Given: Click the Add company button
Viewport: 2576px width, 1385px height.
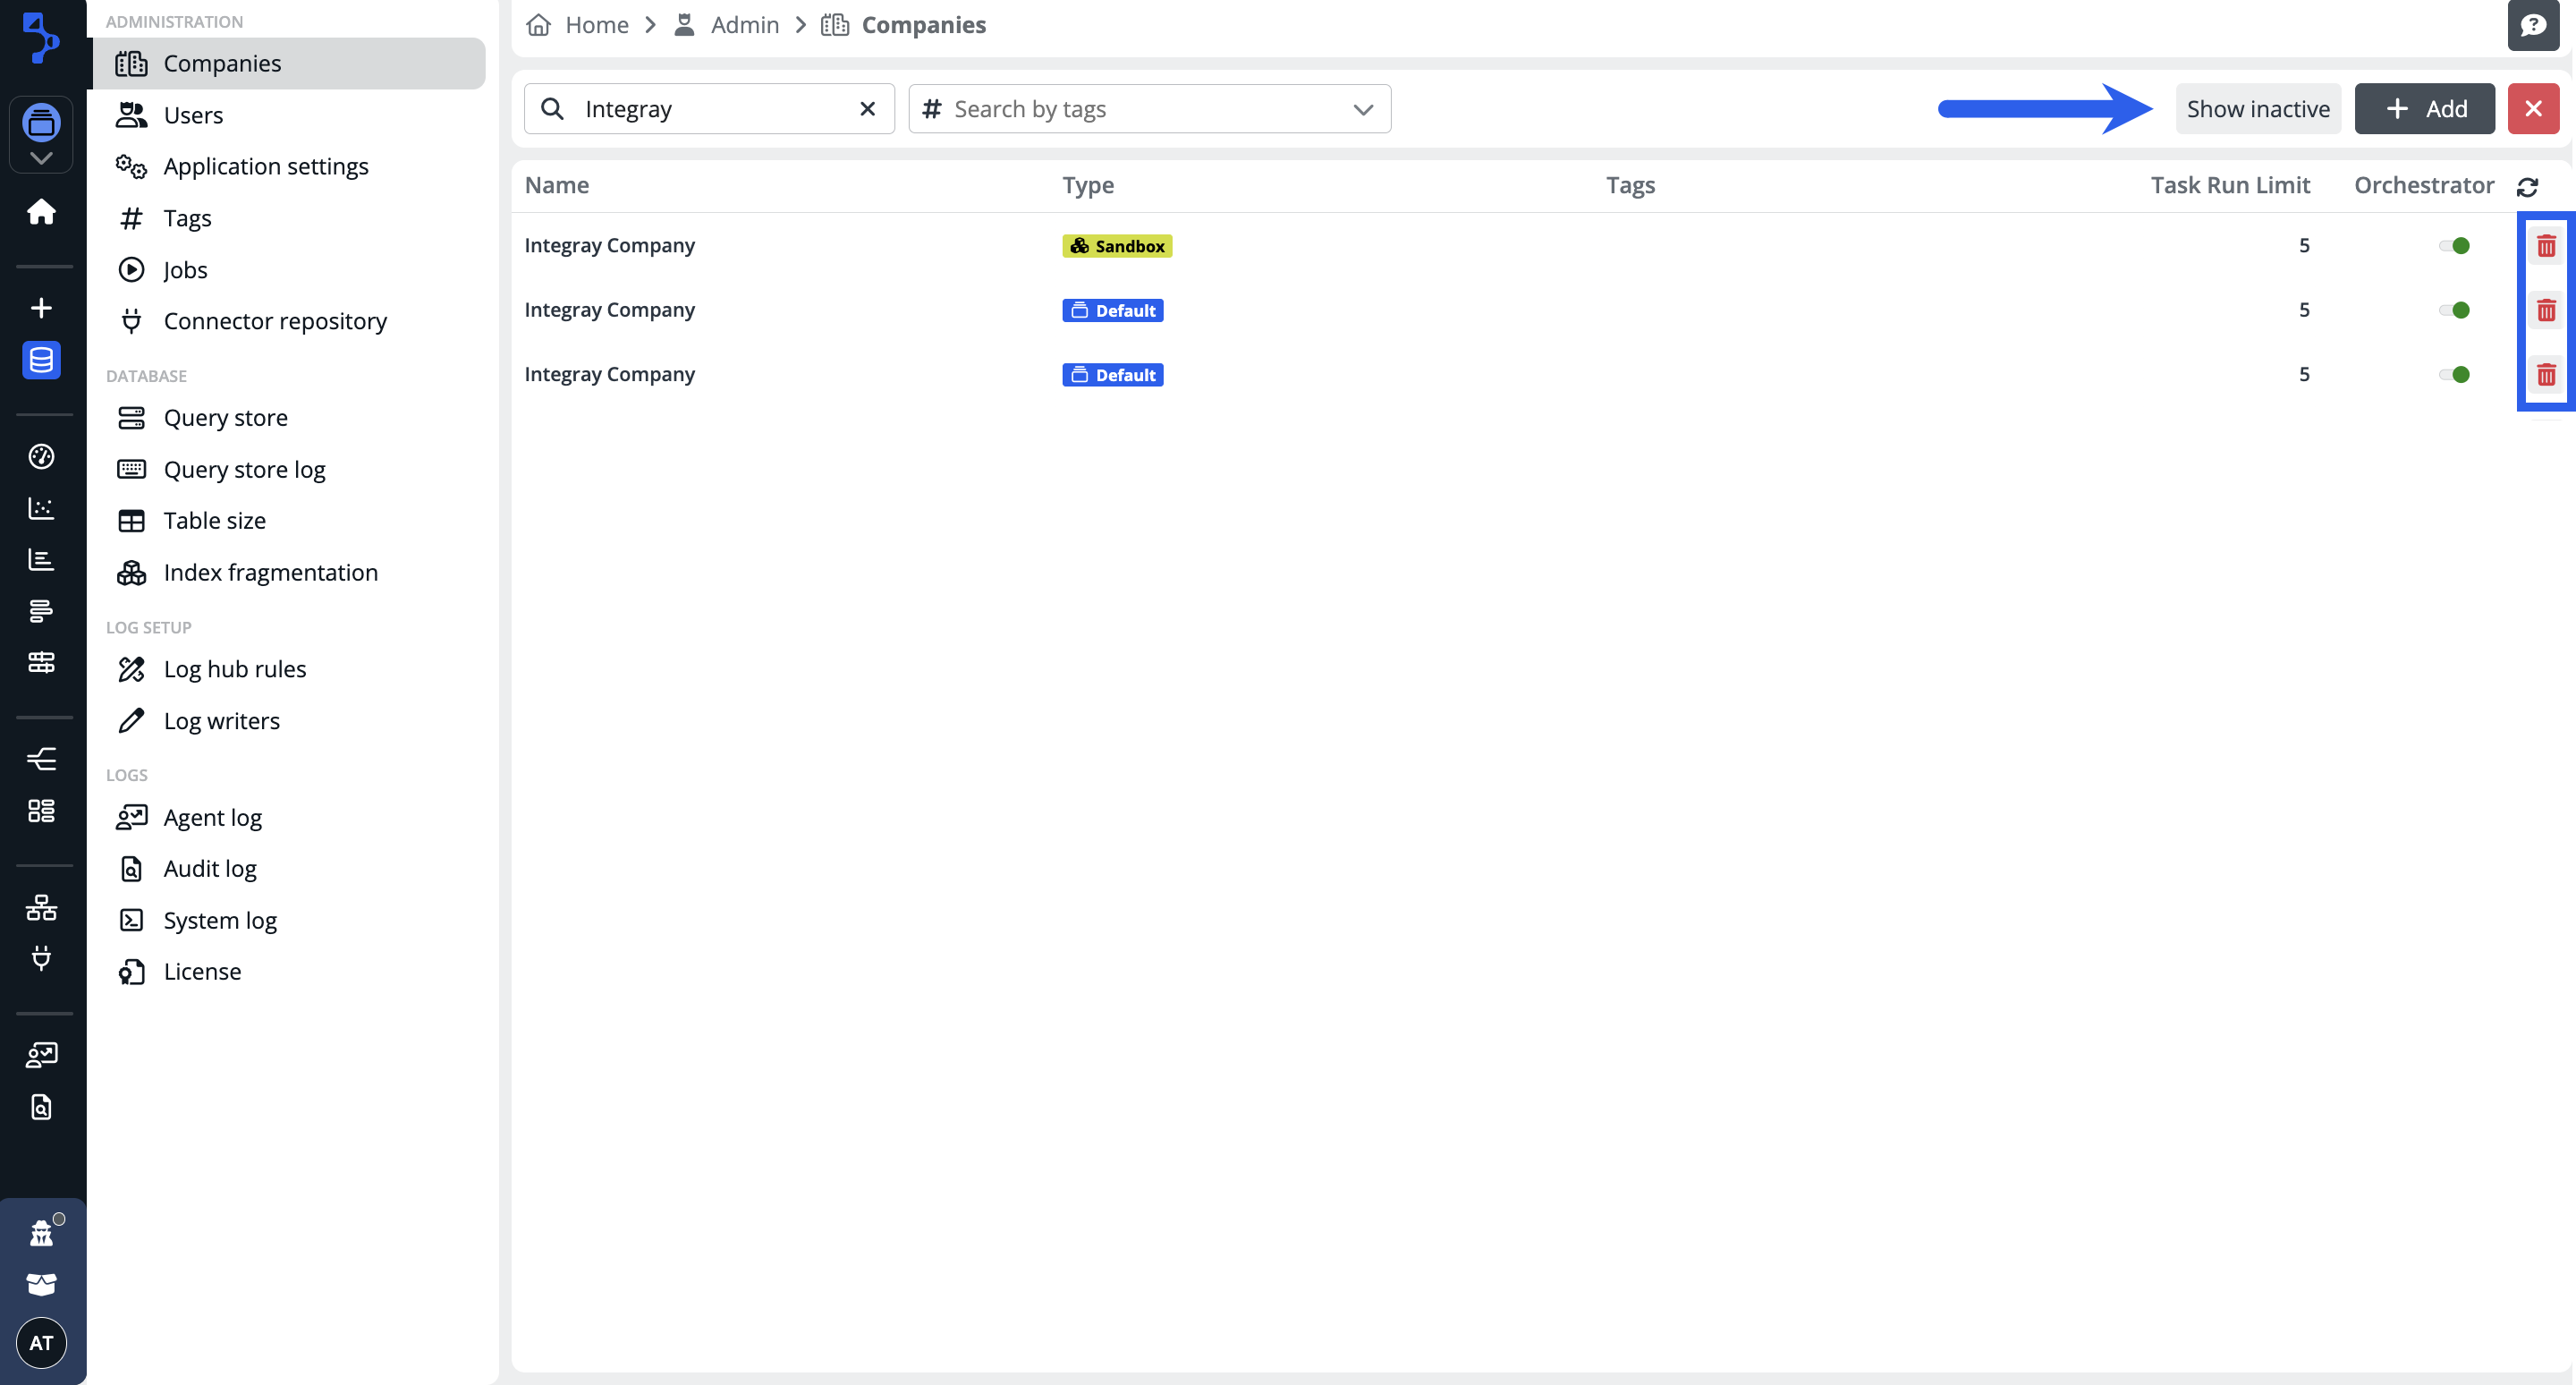Looking at the screenshot, I should (x=2424, y=109).
